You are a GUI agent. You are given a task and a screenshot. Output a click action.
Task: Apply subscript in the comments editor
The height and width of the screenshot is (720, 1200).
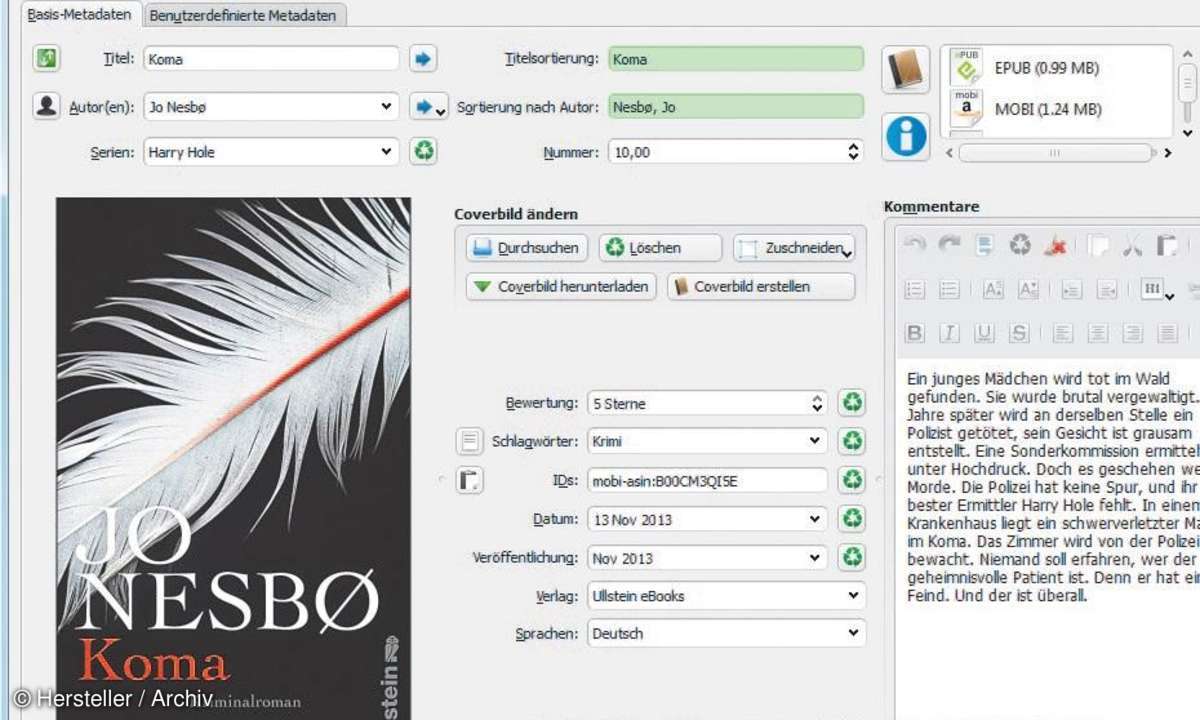1028,290
